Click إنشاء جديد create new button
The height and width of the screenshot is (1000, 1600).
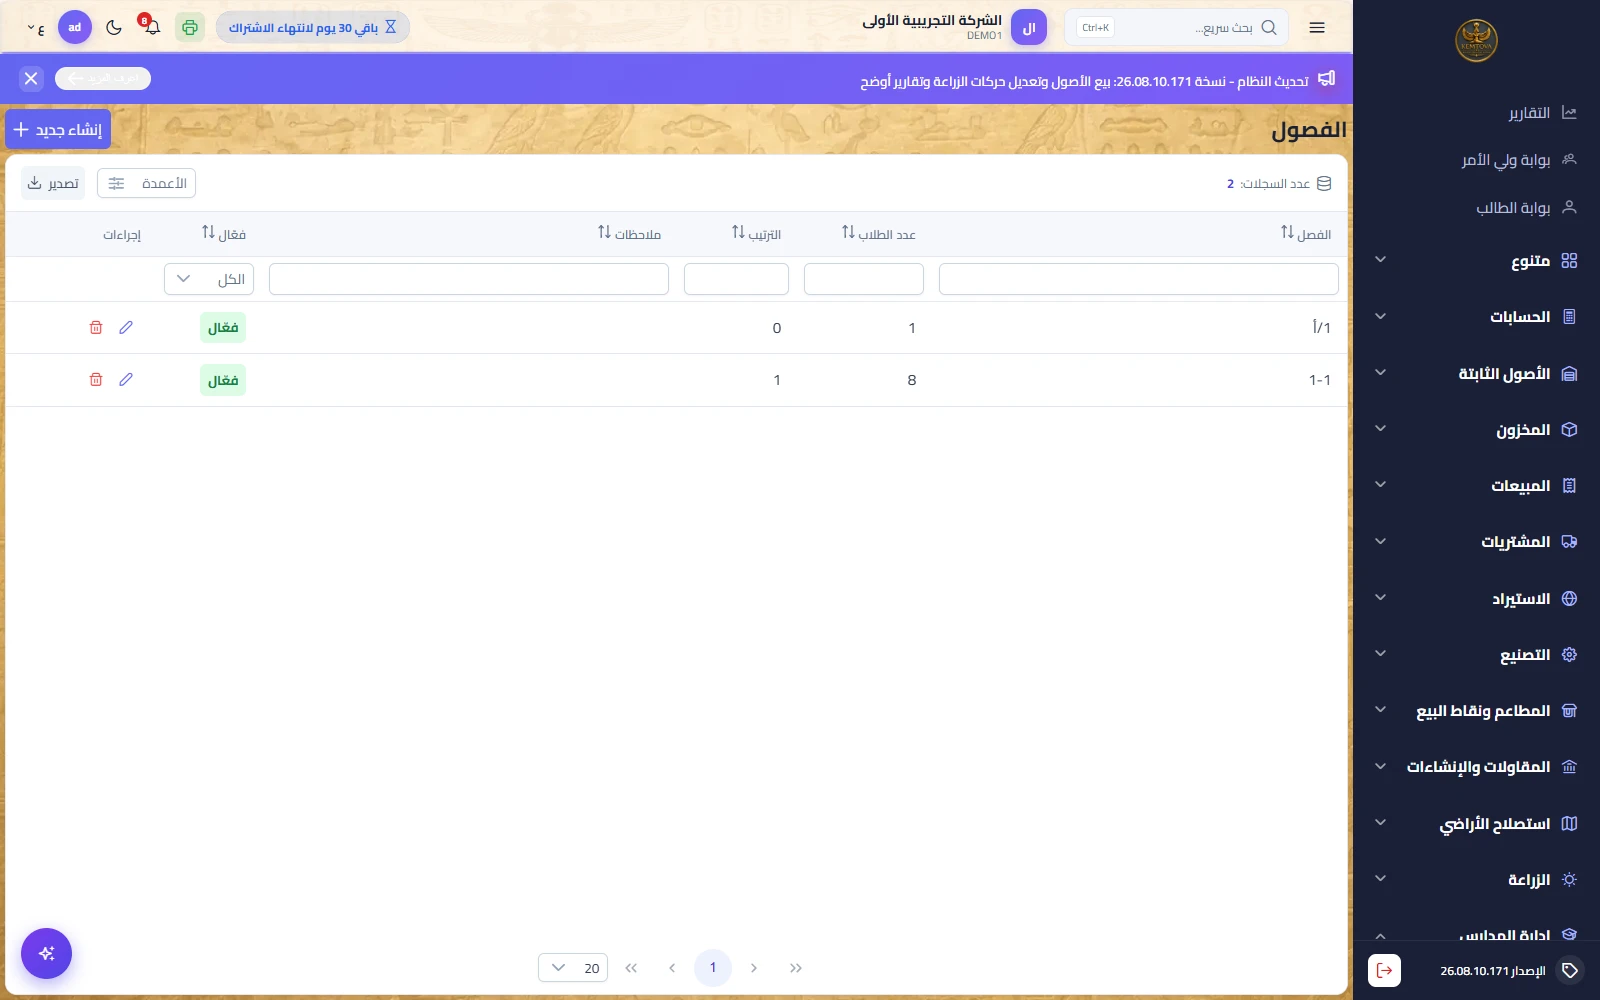58,130
